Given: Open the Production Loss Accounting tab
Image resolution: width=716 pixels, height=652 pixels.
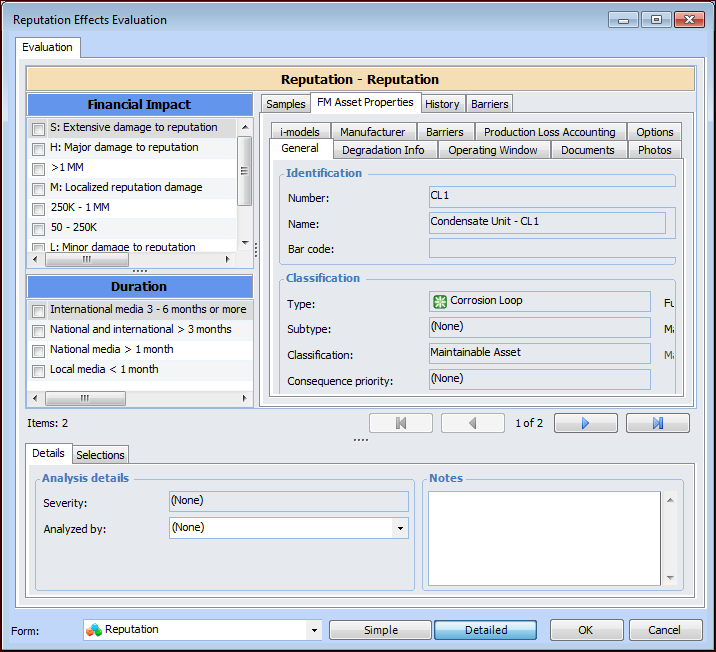Looking at the screenshot, I should pyautogui.click(x=549, y=132).
